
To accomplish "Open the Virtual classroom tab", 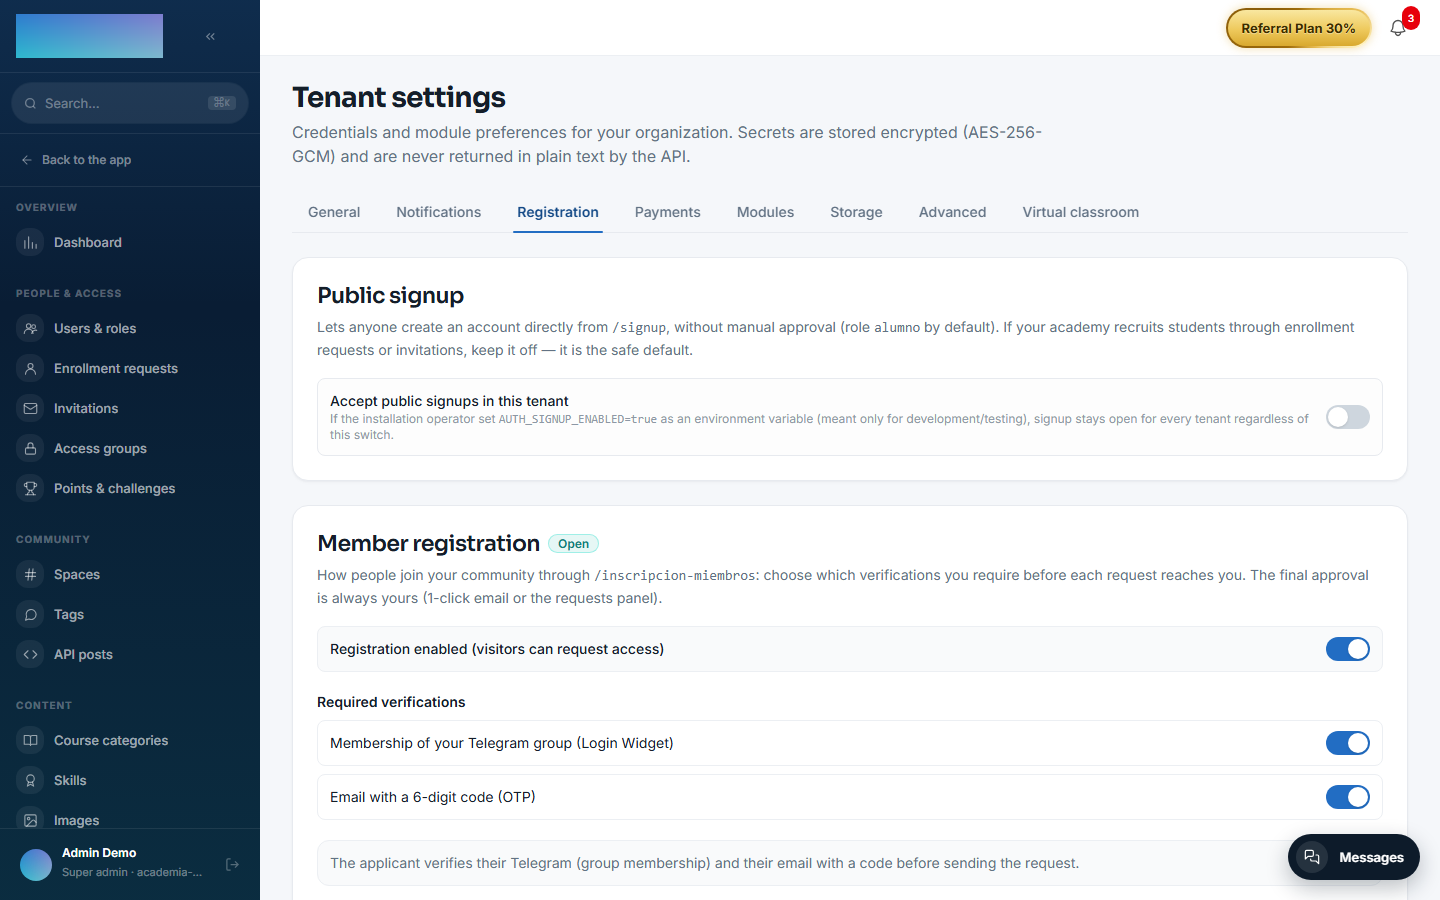I will [1081, 212].
